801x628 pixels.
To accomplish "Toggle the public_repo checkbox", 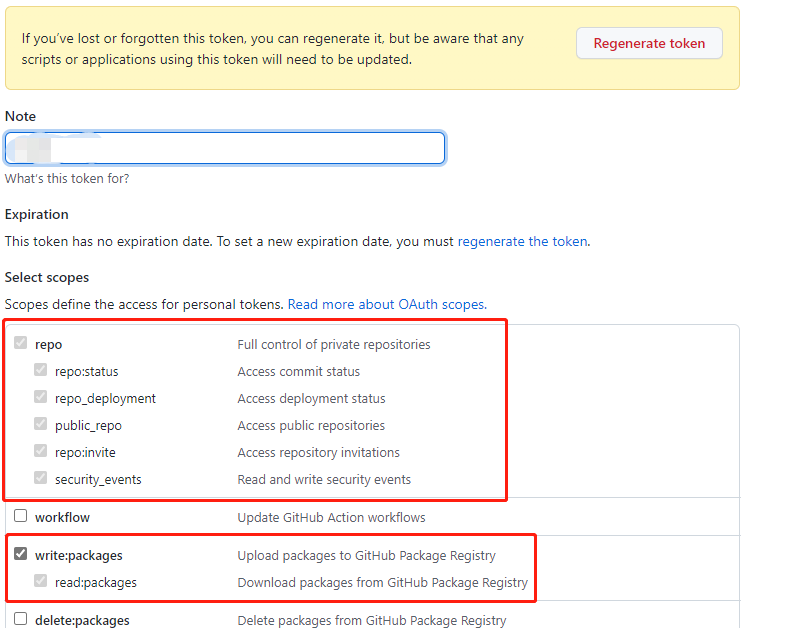I will click(x=40, y=424).
